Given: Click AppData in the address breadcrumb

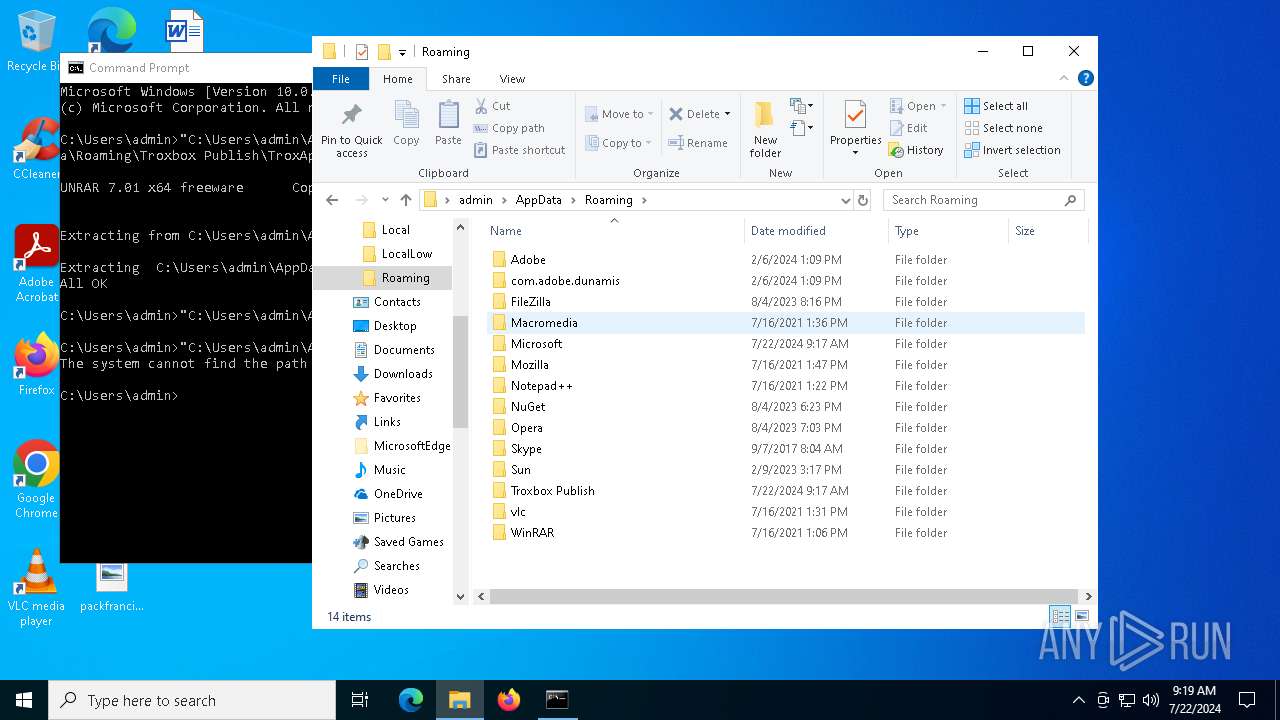Looking at the screenshot, I should click(x=538, y=200).
